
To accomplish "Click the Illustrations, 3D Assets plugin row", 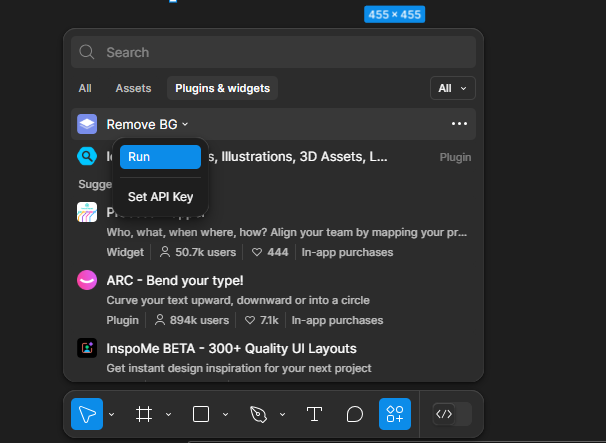I will click(x=273, y=157).
